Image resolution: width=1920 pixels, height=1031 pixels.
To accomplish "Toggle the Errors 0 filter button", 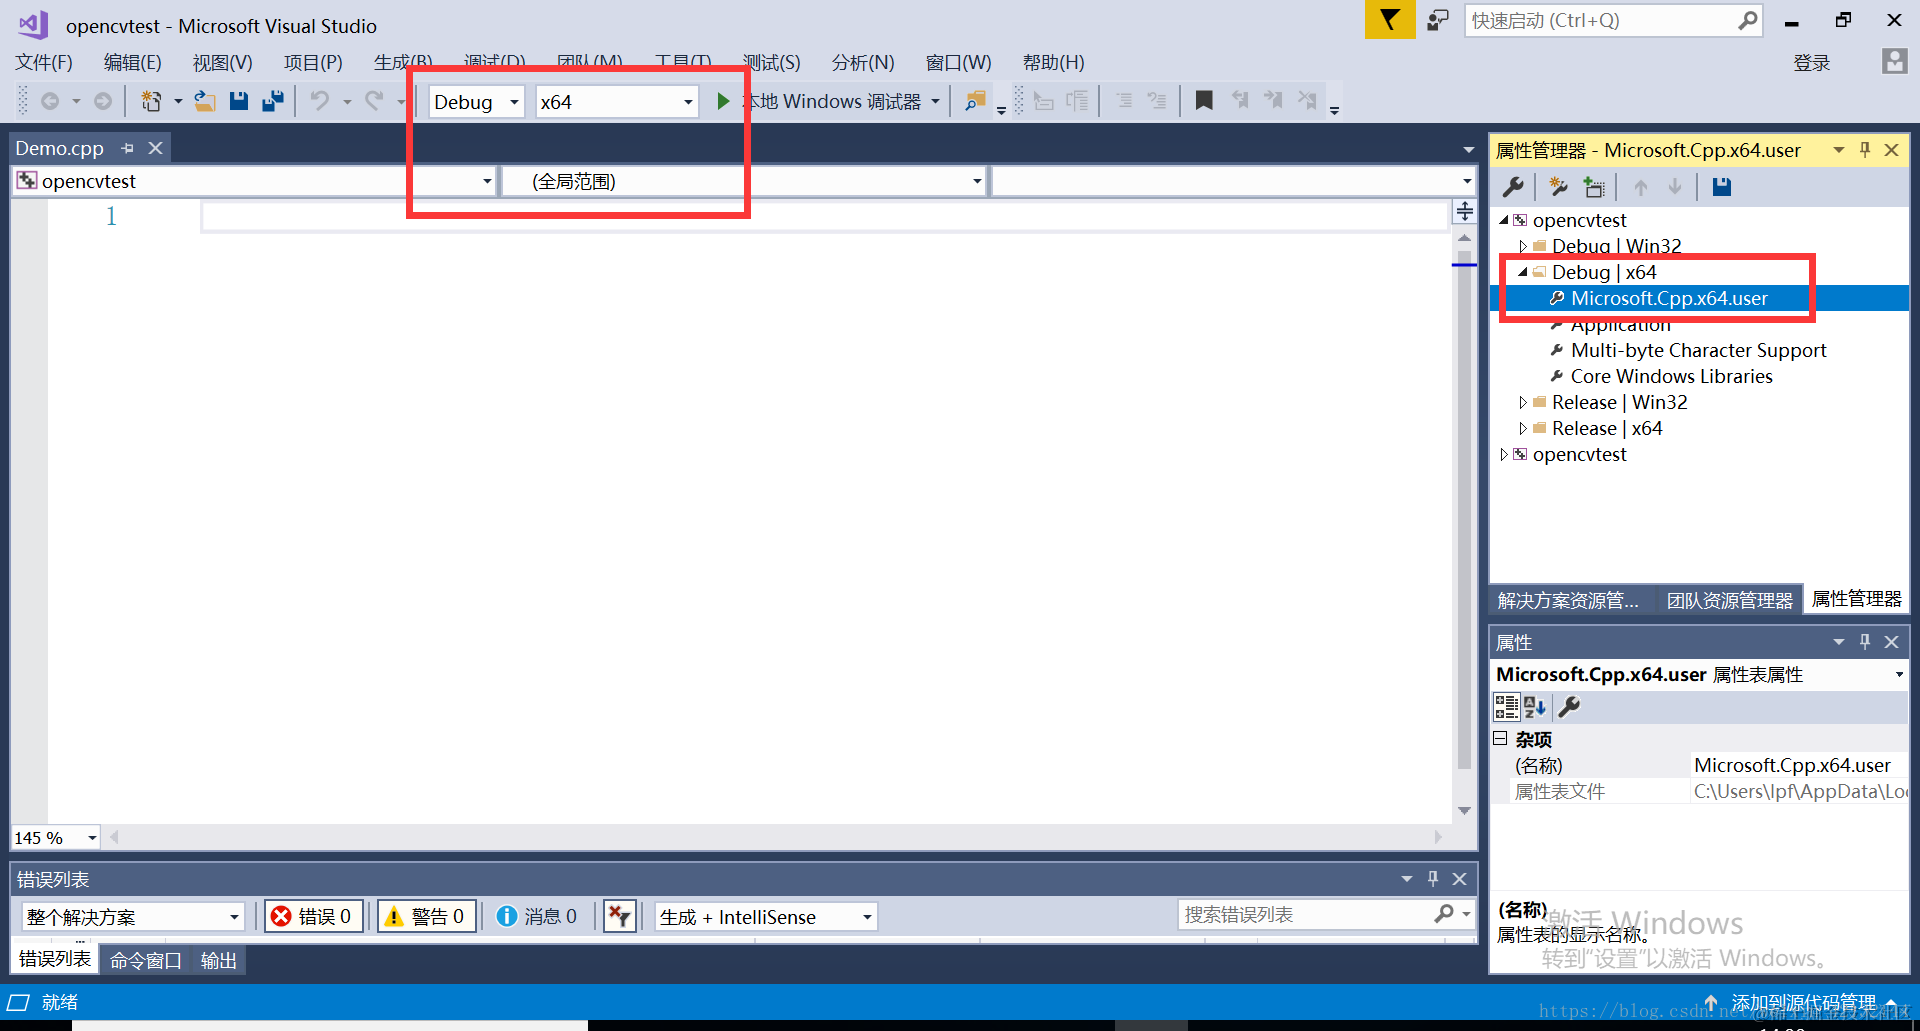I will tap(313, 916).
